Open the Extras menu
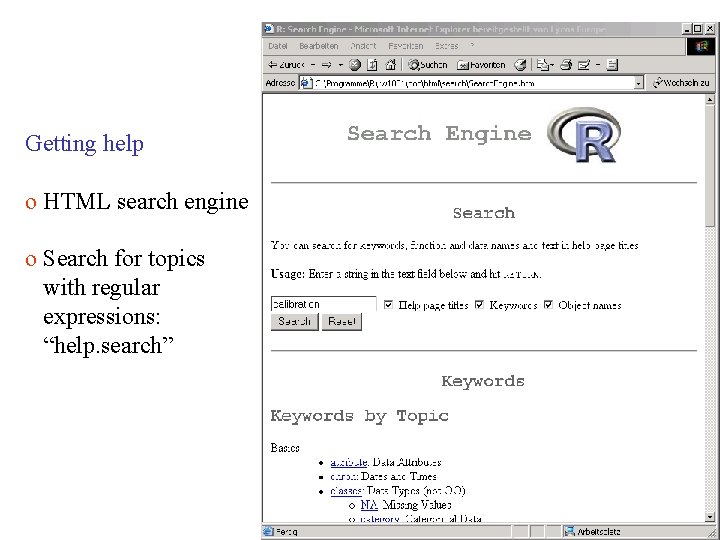Screen dimensions: 720x540 click(x=446, y=46)
